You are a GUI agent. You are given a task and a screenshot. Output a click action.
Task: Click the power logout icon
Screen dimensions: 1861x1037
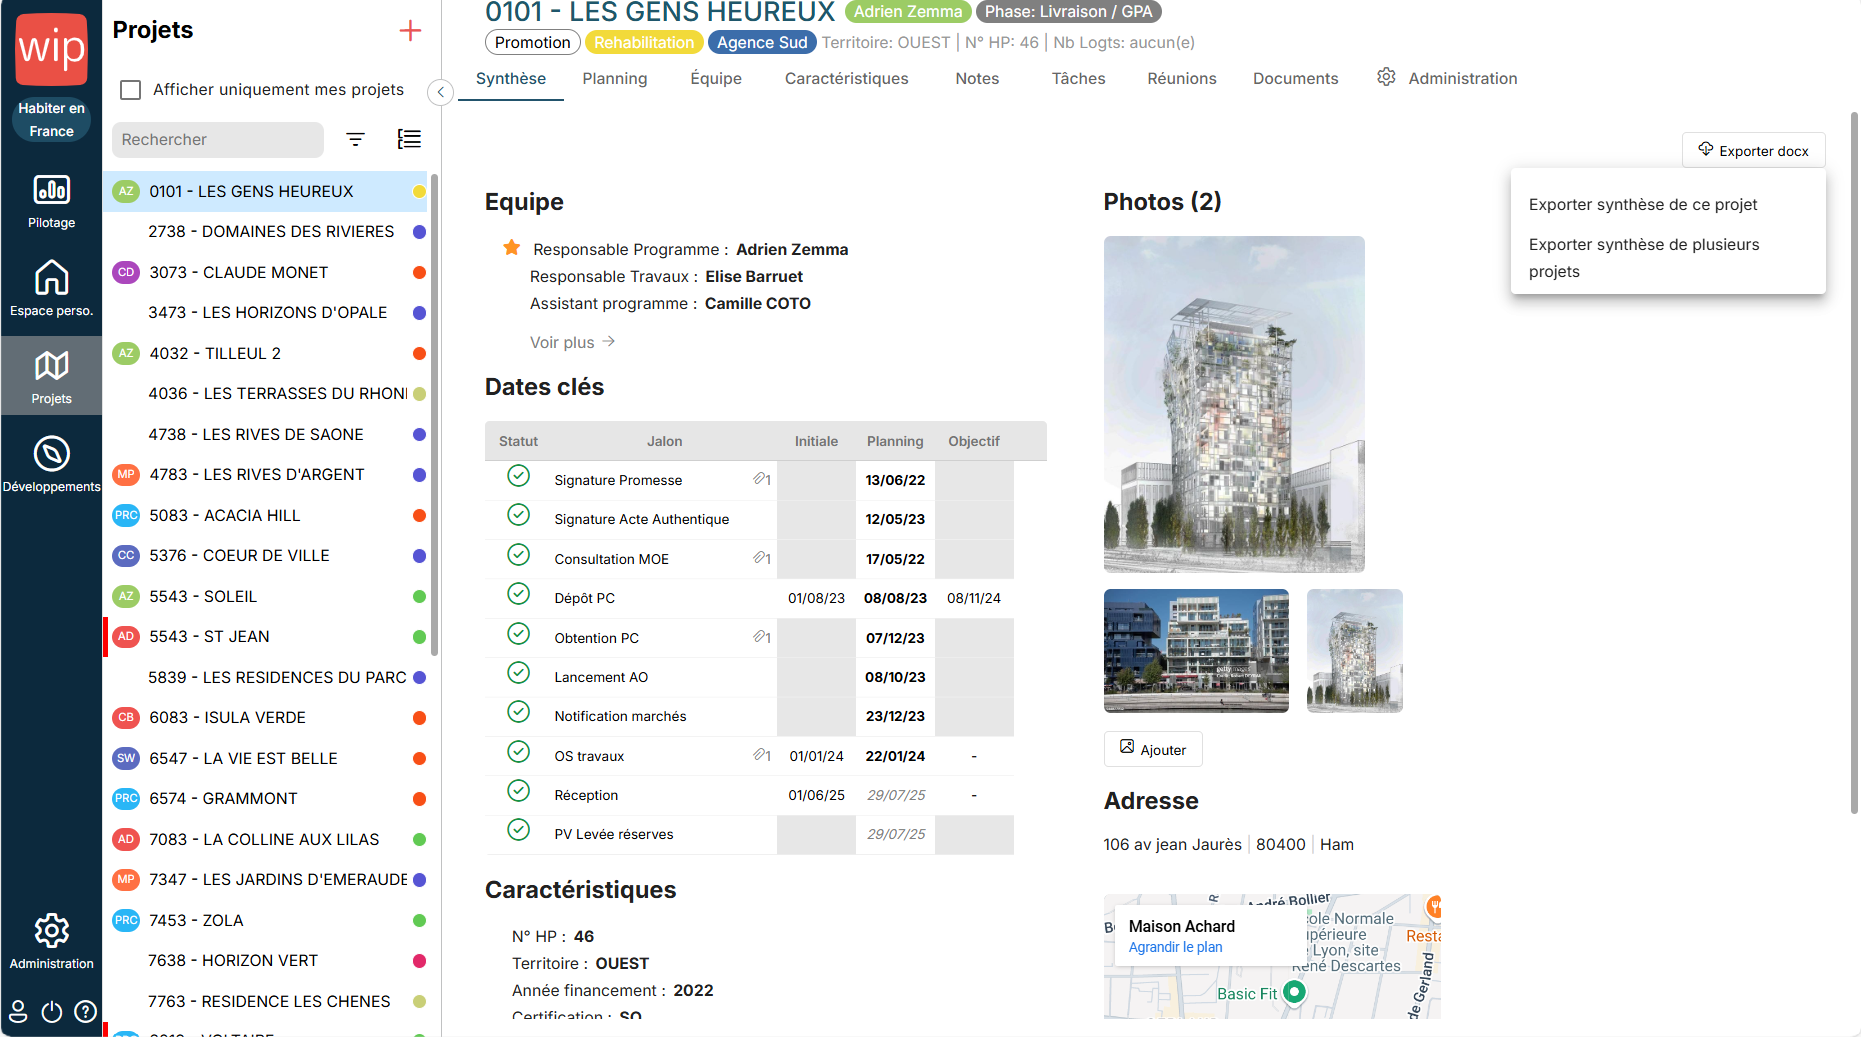52,1012
